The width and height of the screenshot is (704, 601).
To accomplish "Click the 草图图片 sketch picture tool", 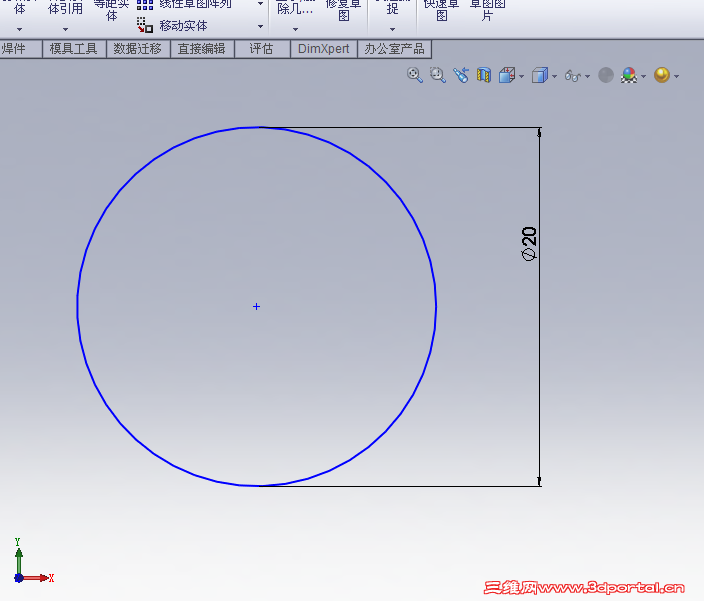I will pyautogui.click(x=487, y=10).
